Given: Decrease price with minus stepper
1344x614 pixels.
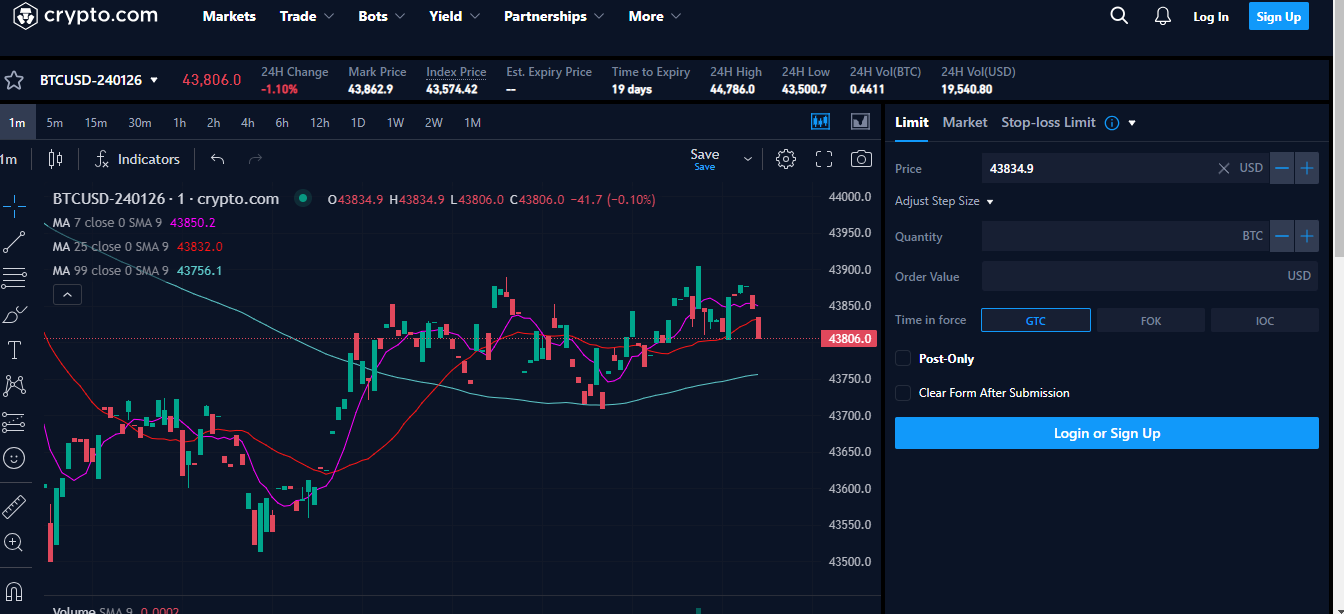Looking at the screenshot, I should (1282, 168).
